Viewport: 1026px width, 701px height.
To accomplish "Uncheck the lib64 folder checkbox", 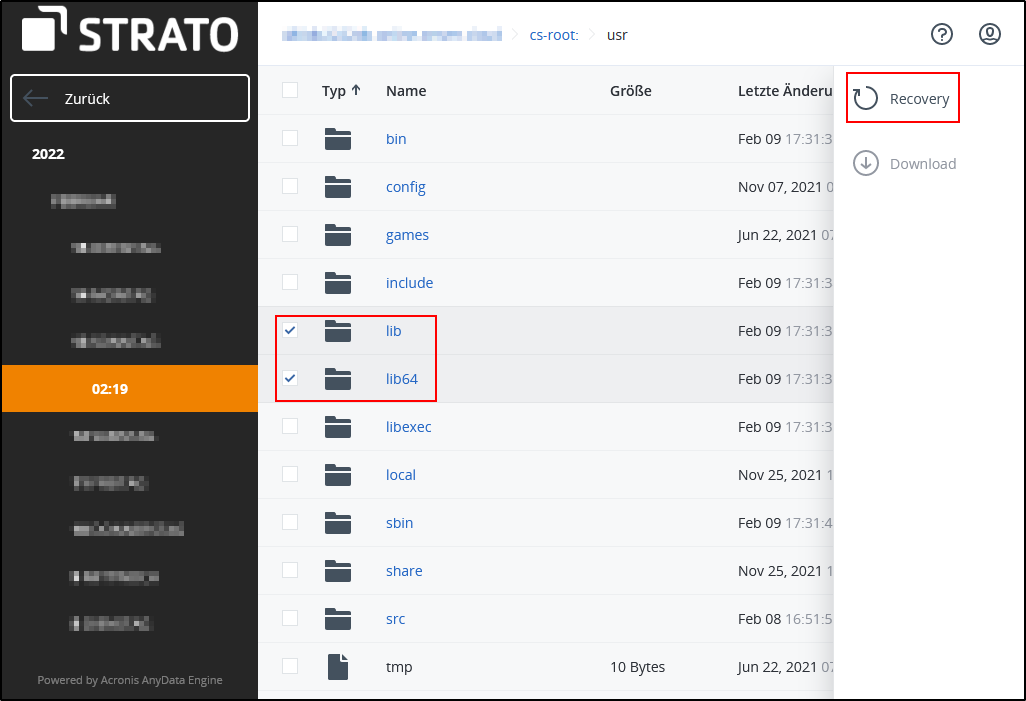I will 290,378.
